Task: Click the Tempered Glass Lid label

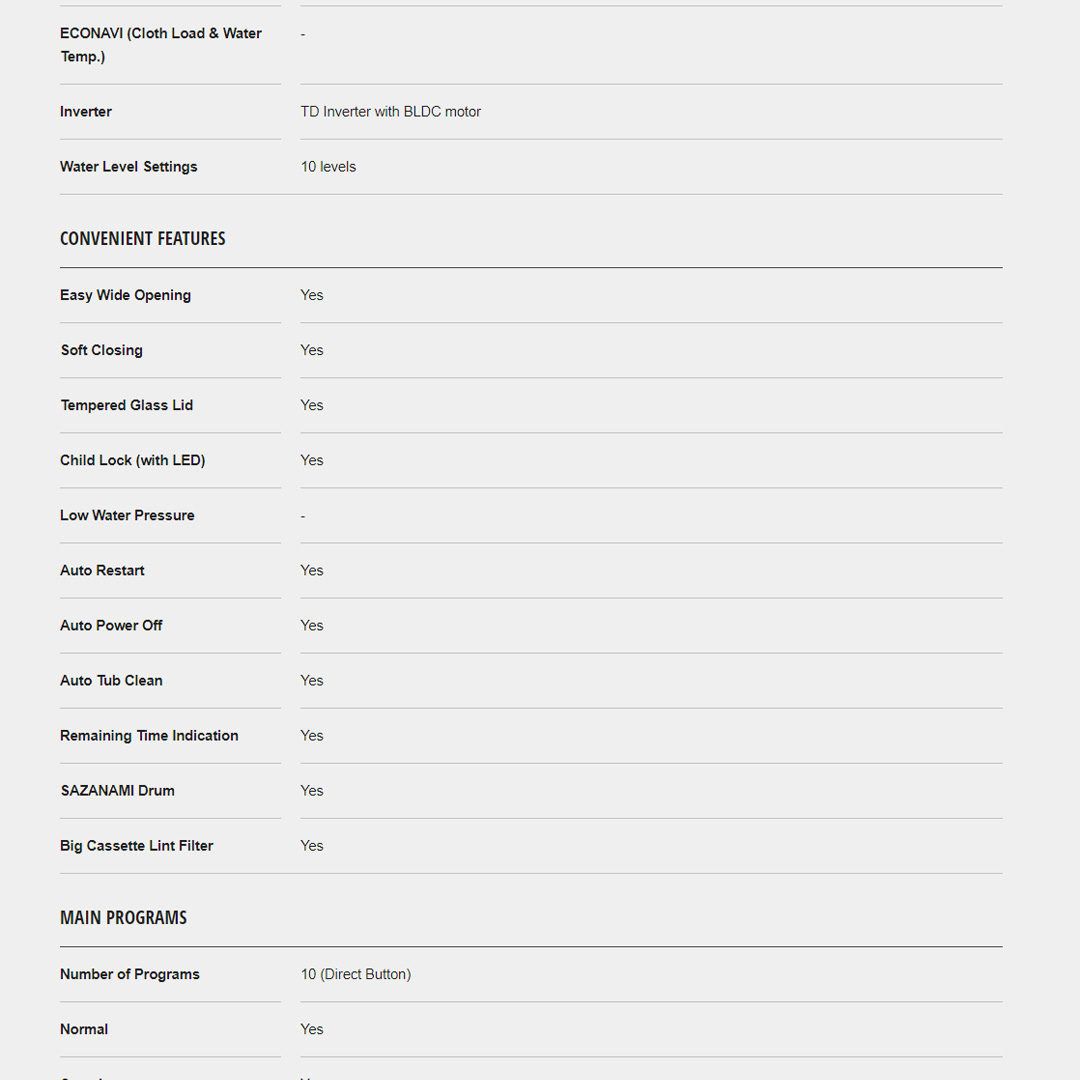Action: click(127, 405)
